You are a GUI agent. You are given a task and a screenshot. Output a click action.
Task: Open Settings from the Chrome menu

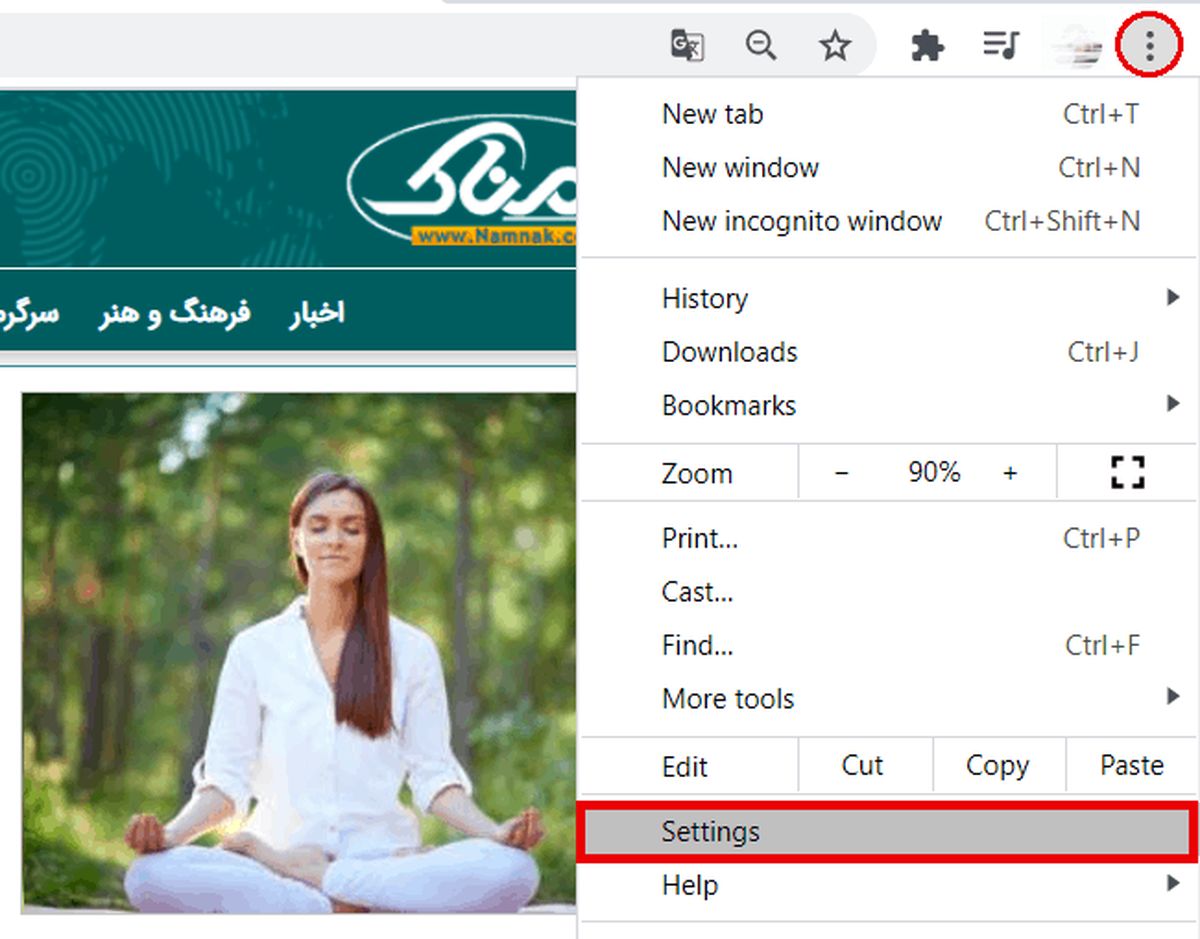[890, 831]
